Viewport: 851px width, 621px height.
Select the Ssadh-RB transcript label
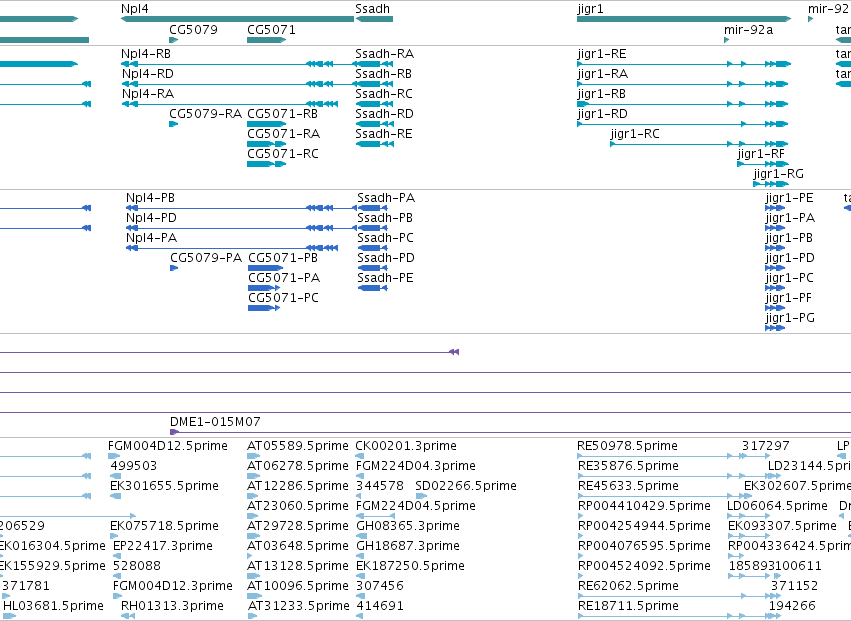[383, 74]
